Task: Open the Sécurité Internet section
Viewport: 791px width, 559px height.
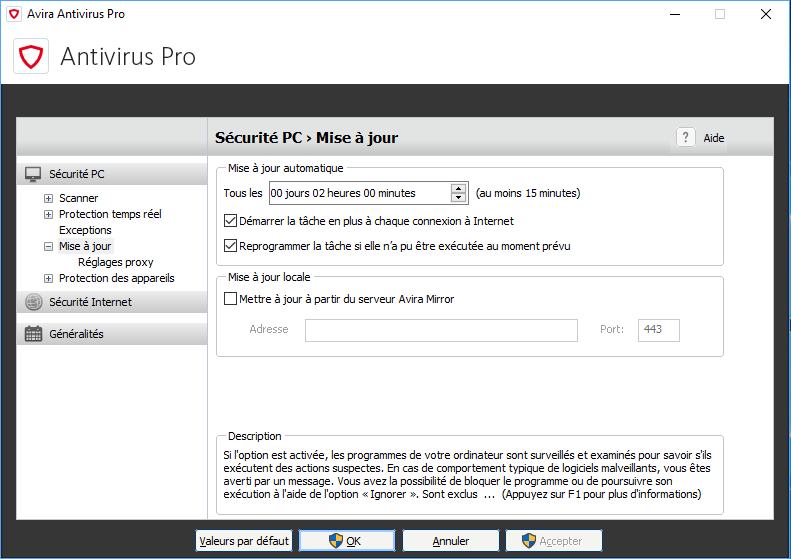Action: 112,302
